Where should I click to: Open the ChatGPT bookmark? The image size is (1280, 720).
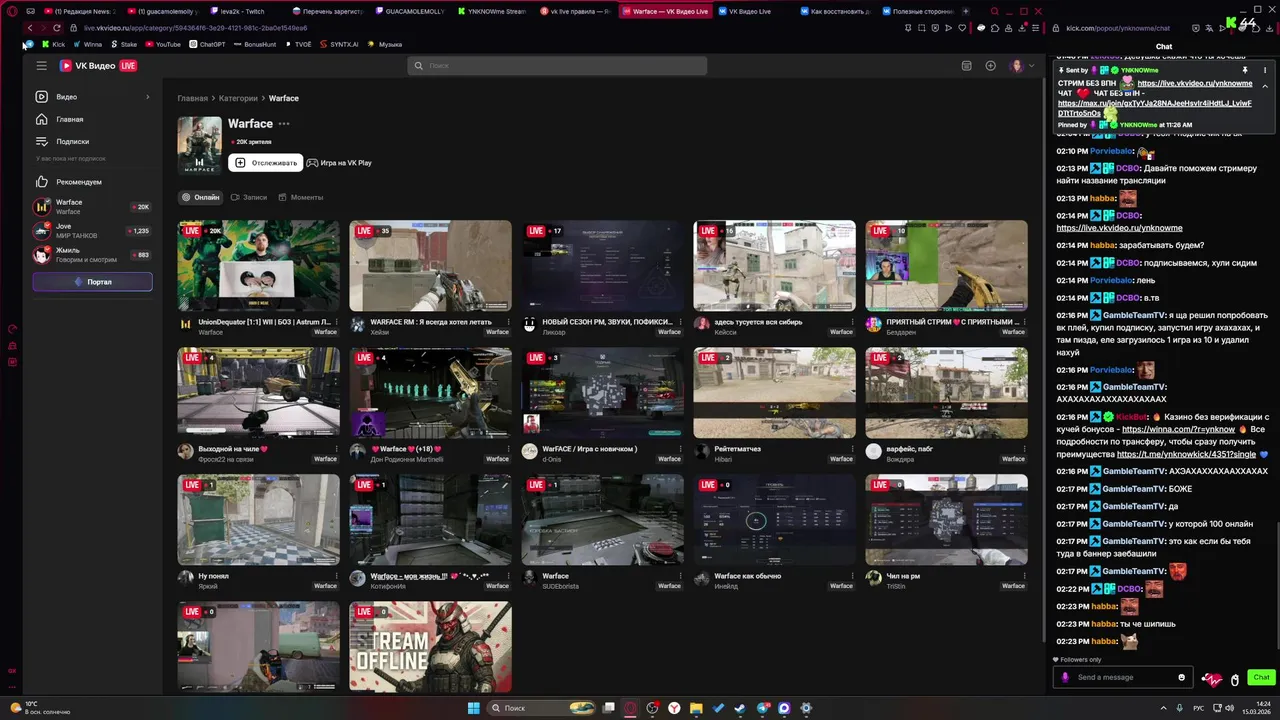pos(207,44)
